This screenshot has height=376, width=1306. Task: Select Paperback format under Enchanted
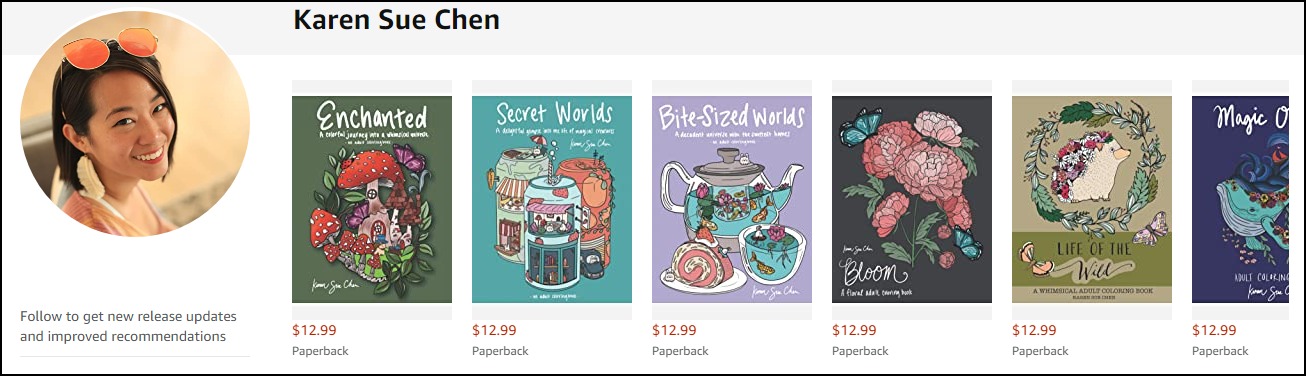(320, 351)
